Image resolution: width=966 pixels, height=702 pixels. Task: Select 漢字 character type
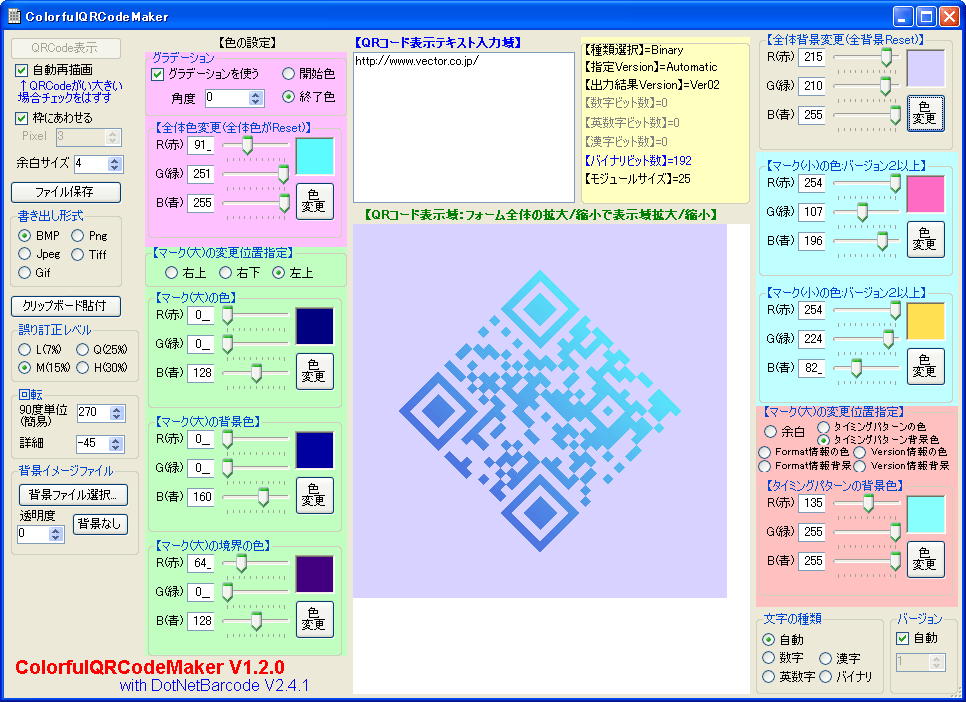(x=826, y=658)
